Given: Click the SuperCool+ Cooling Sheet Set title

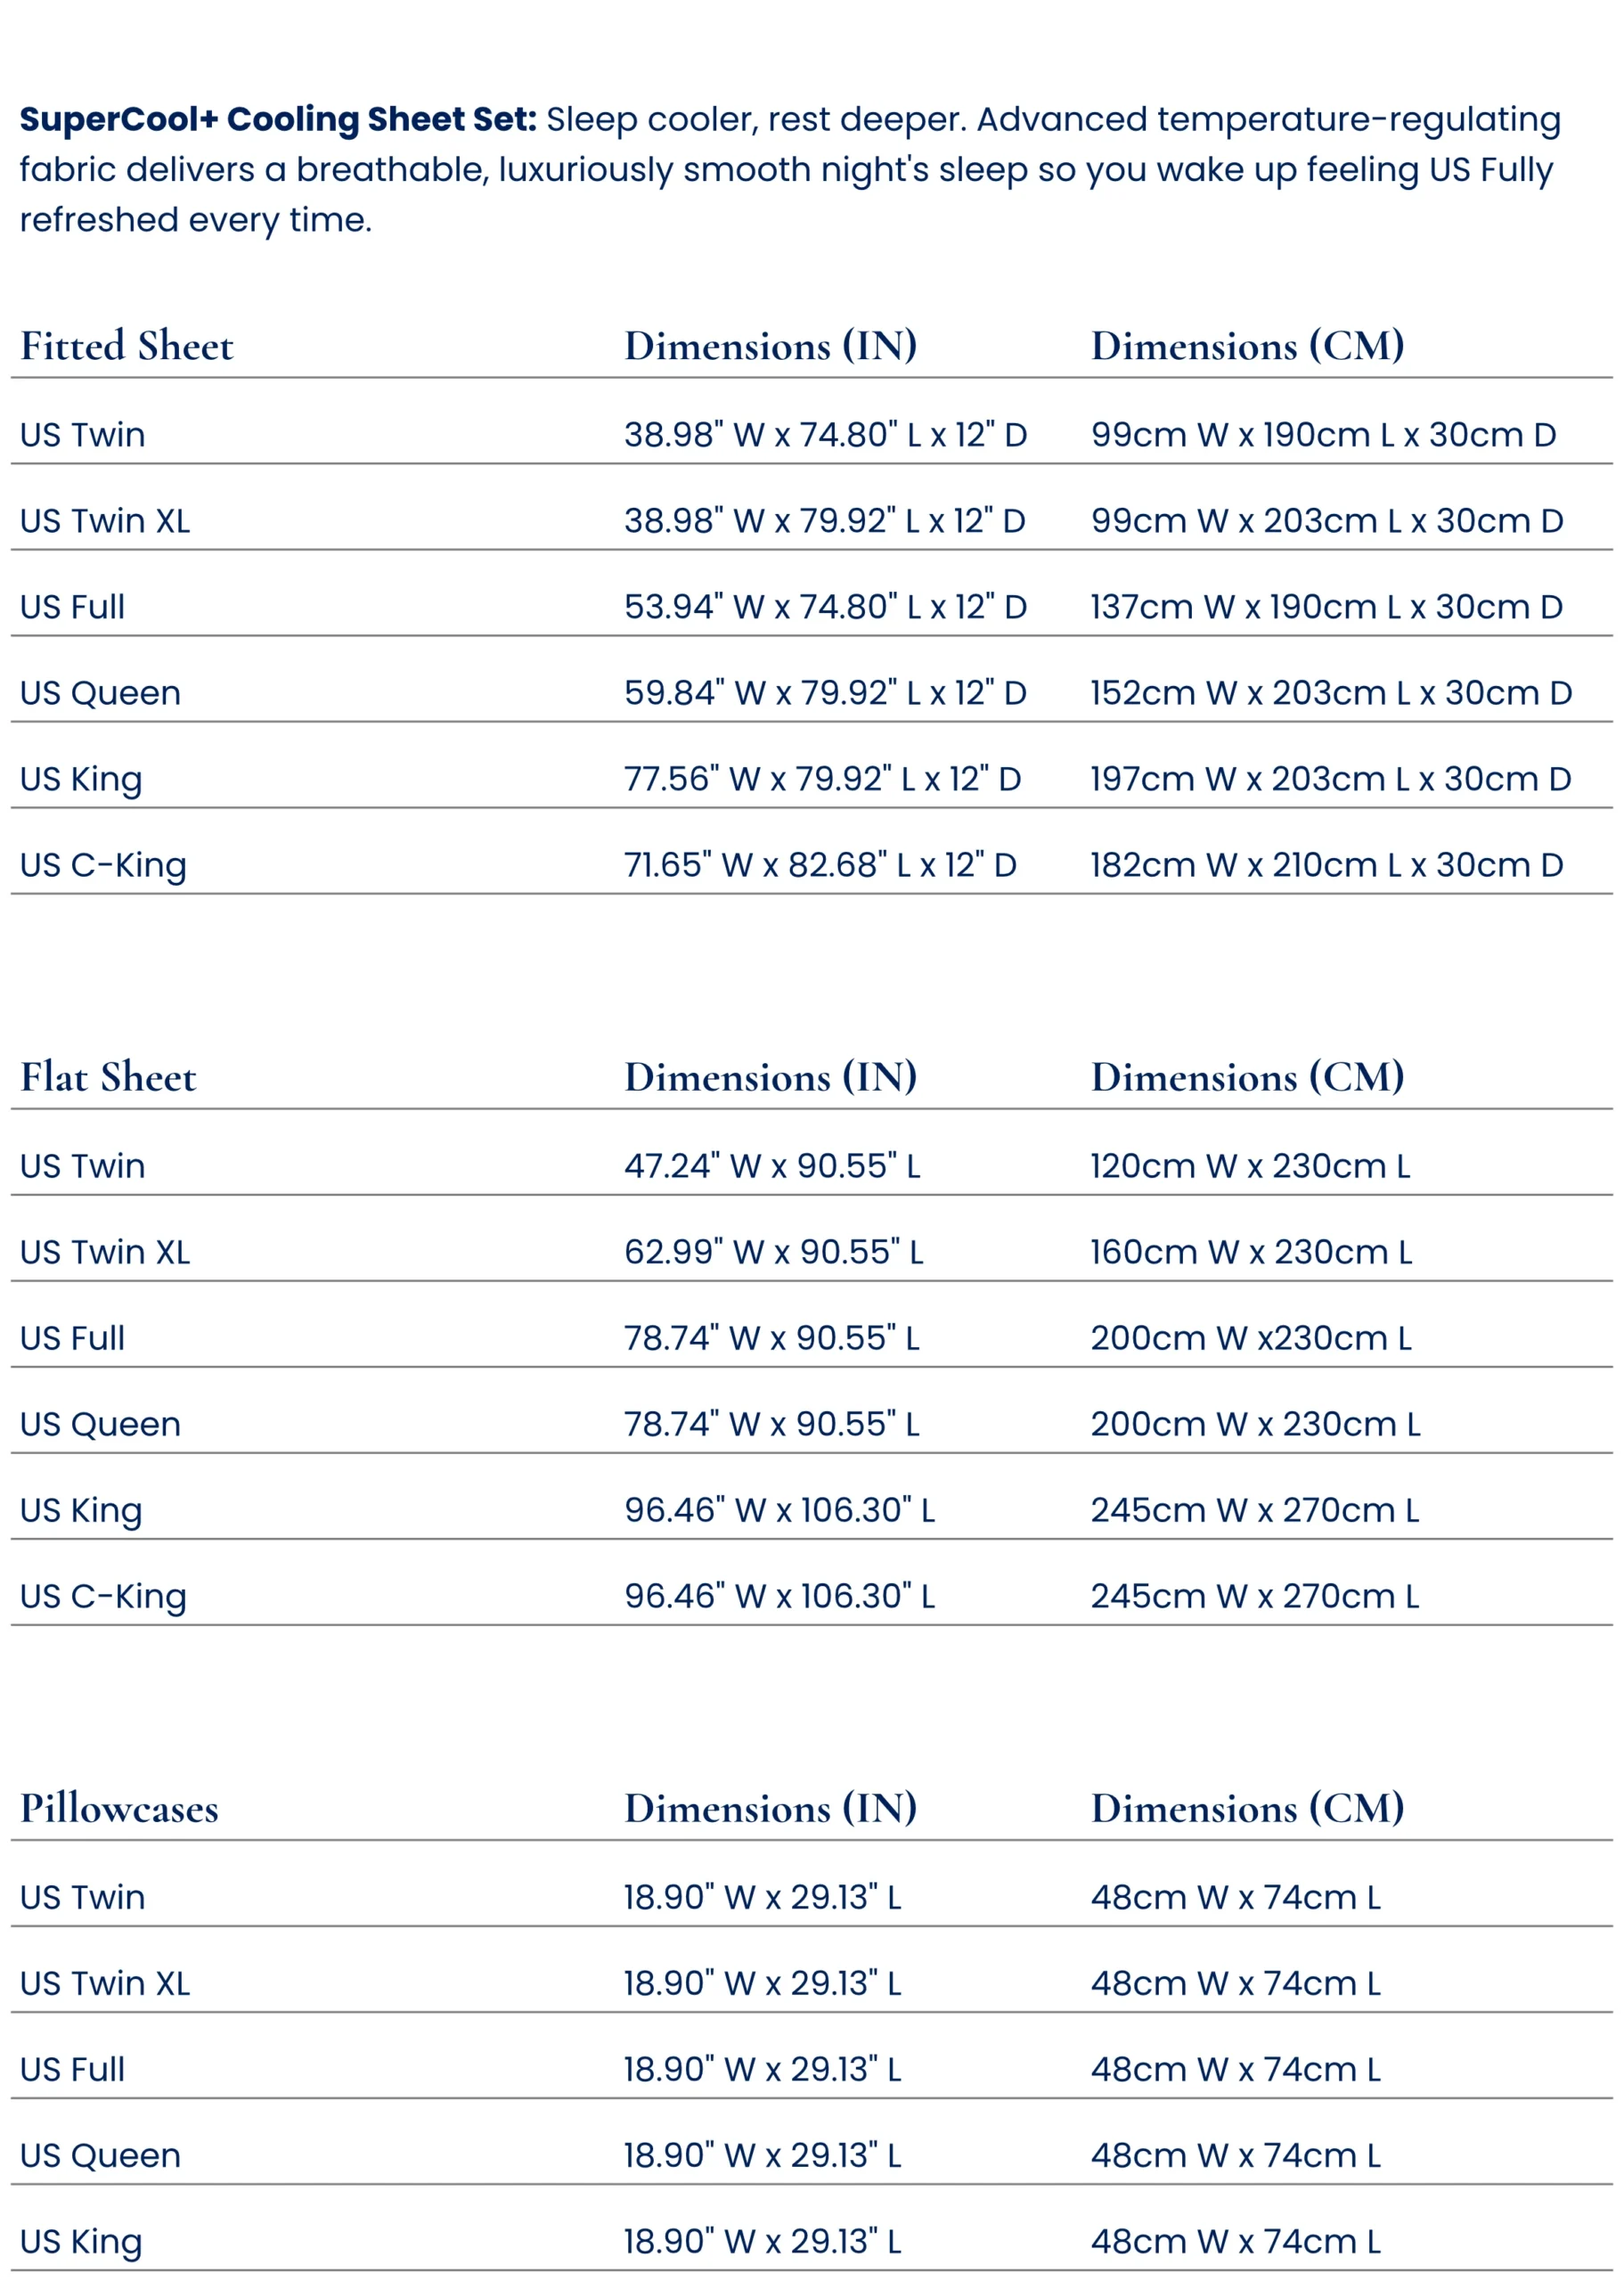Looking at the screenshot, I should click(278, 119).
